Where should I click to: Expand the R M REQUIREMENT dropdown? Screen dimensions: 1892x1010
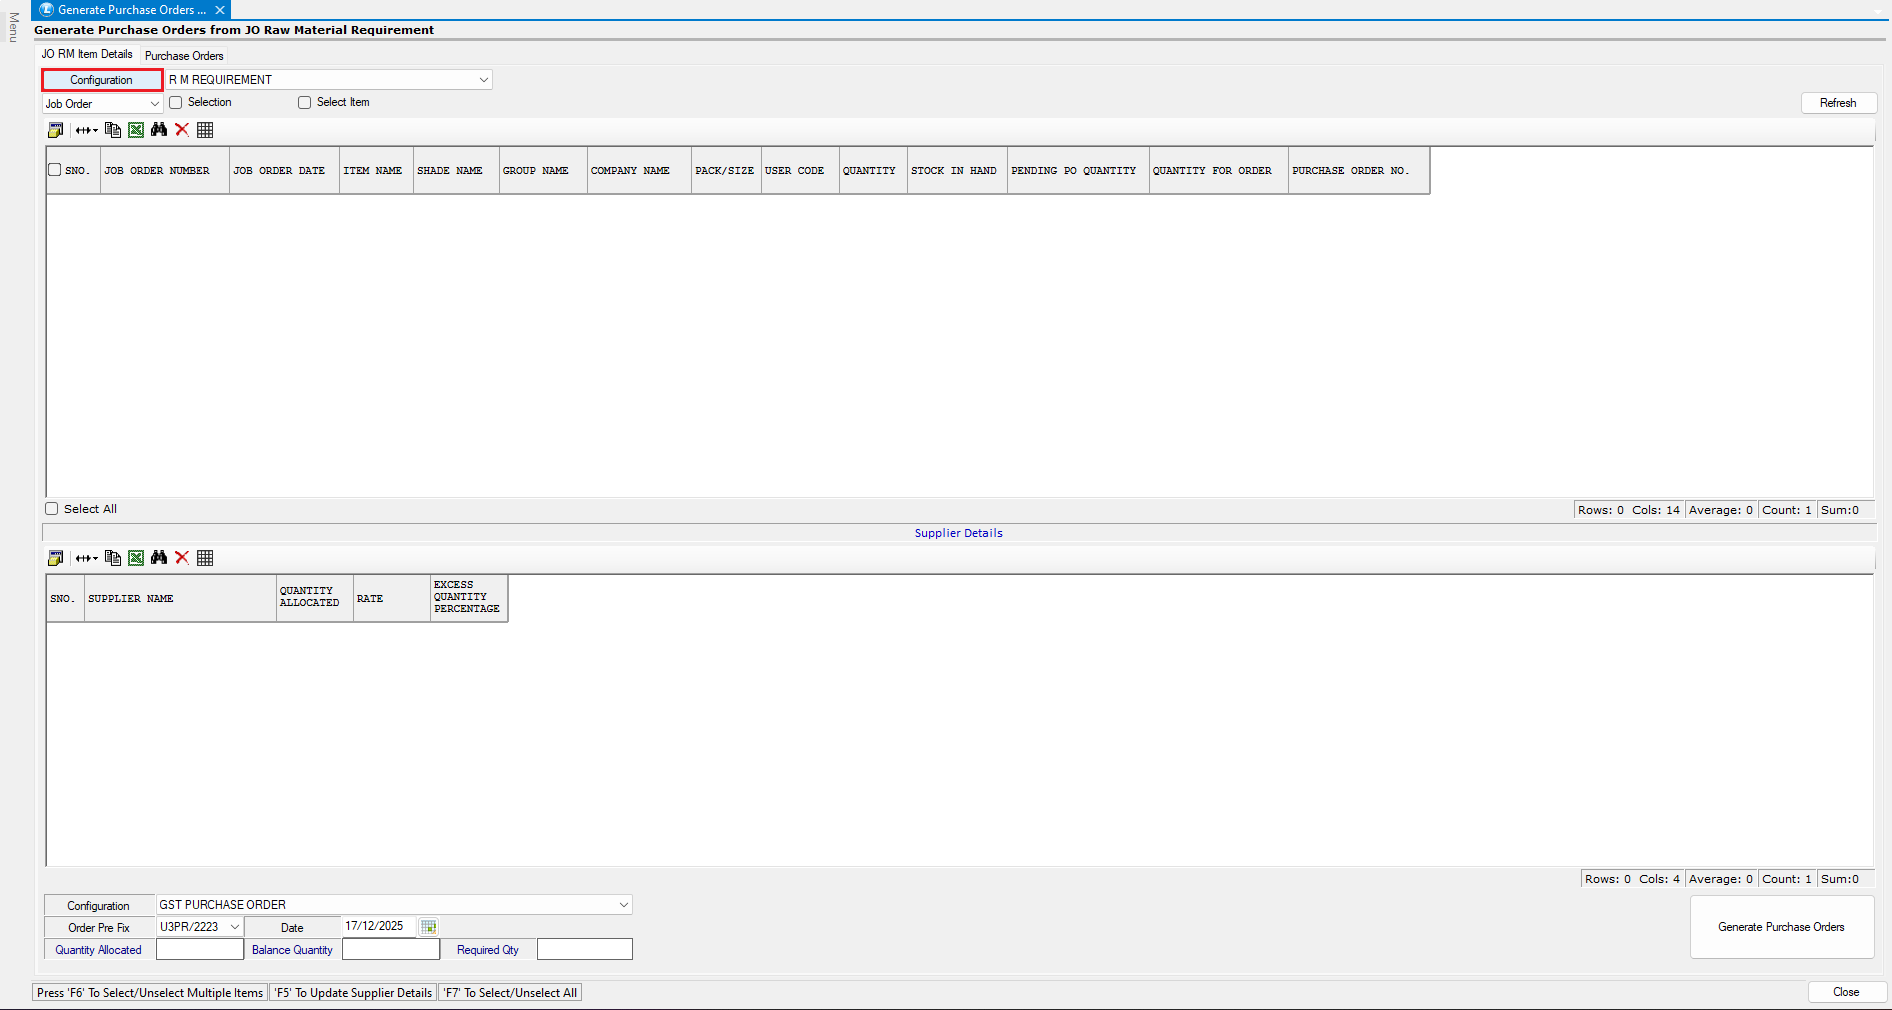(x=483, y=80)
